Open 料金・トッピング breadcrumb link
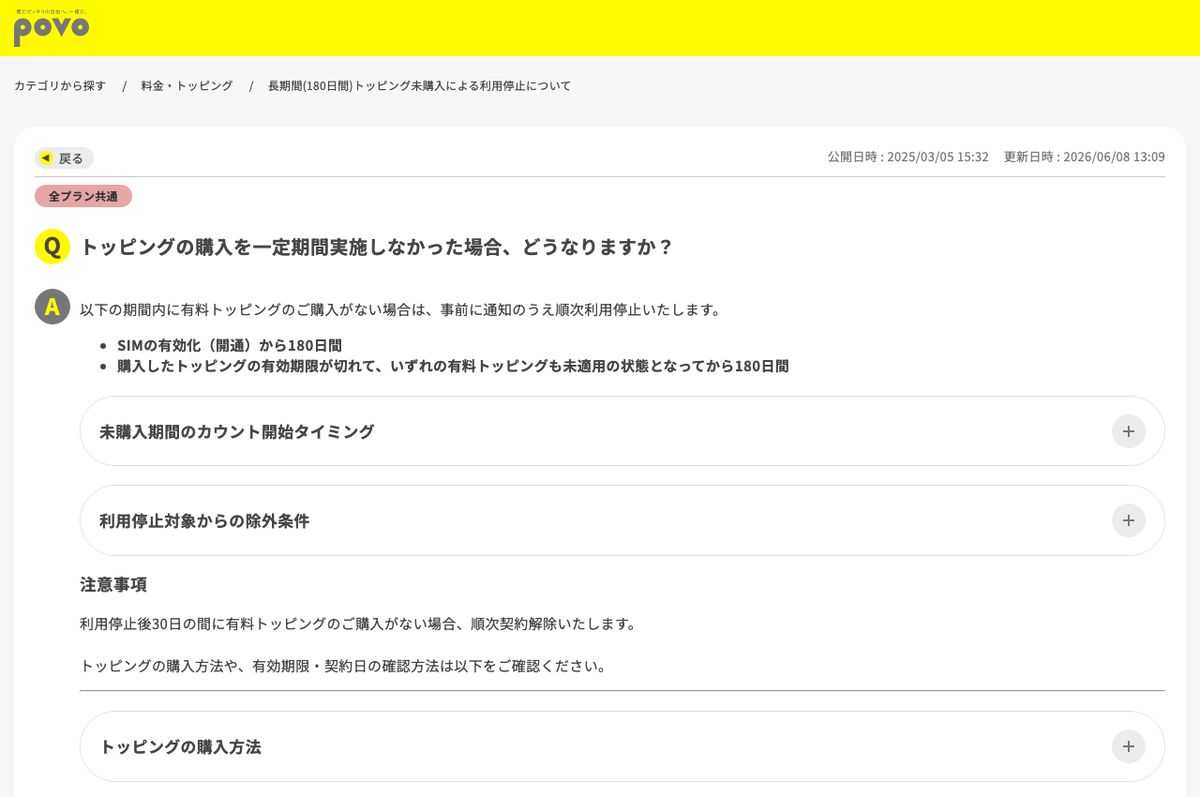 click(187, 86)
